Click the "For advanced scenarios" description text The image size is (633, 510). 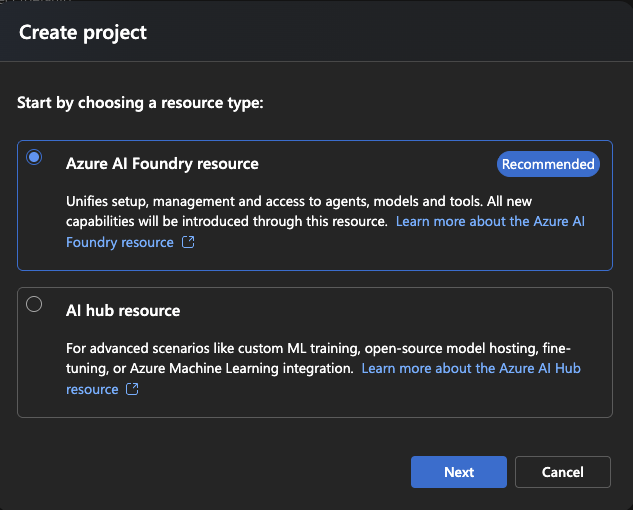tap(200, 348)
